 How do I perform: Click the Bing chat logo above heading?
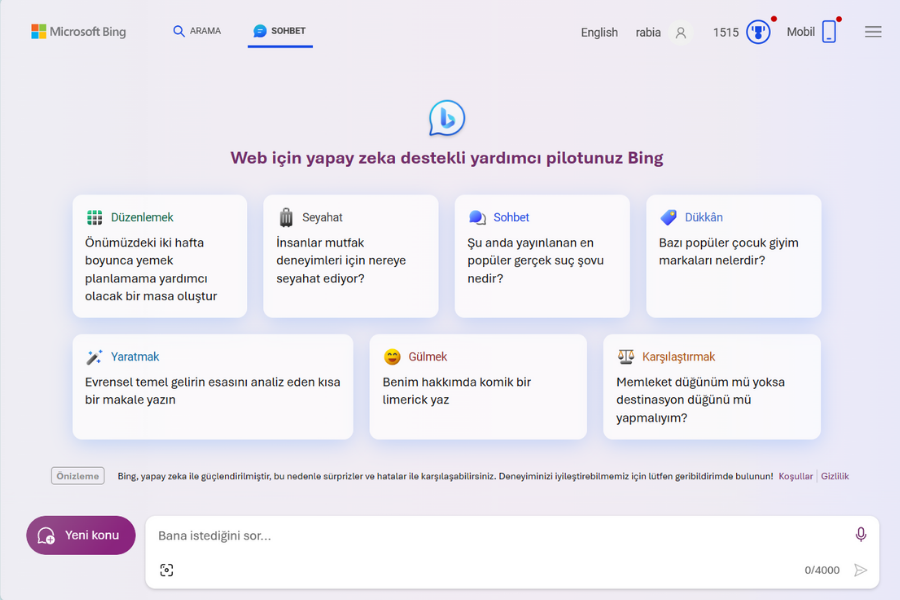(x=447, y=118)
